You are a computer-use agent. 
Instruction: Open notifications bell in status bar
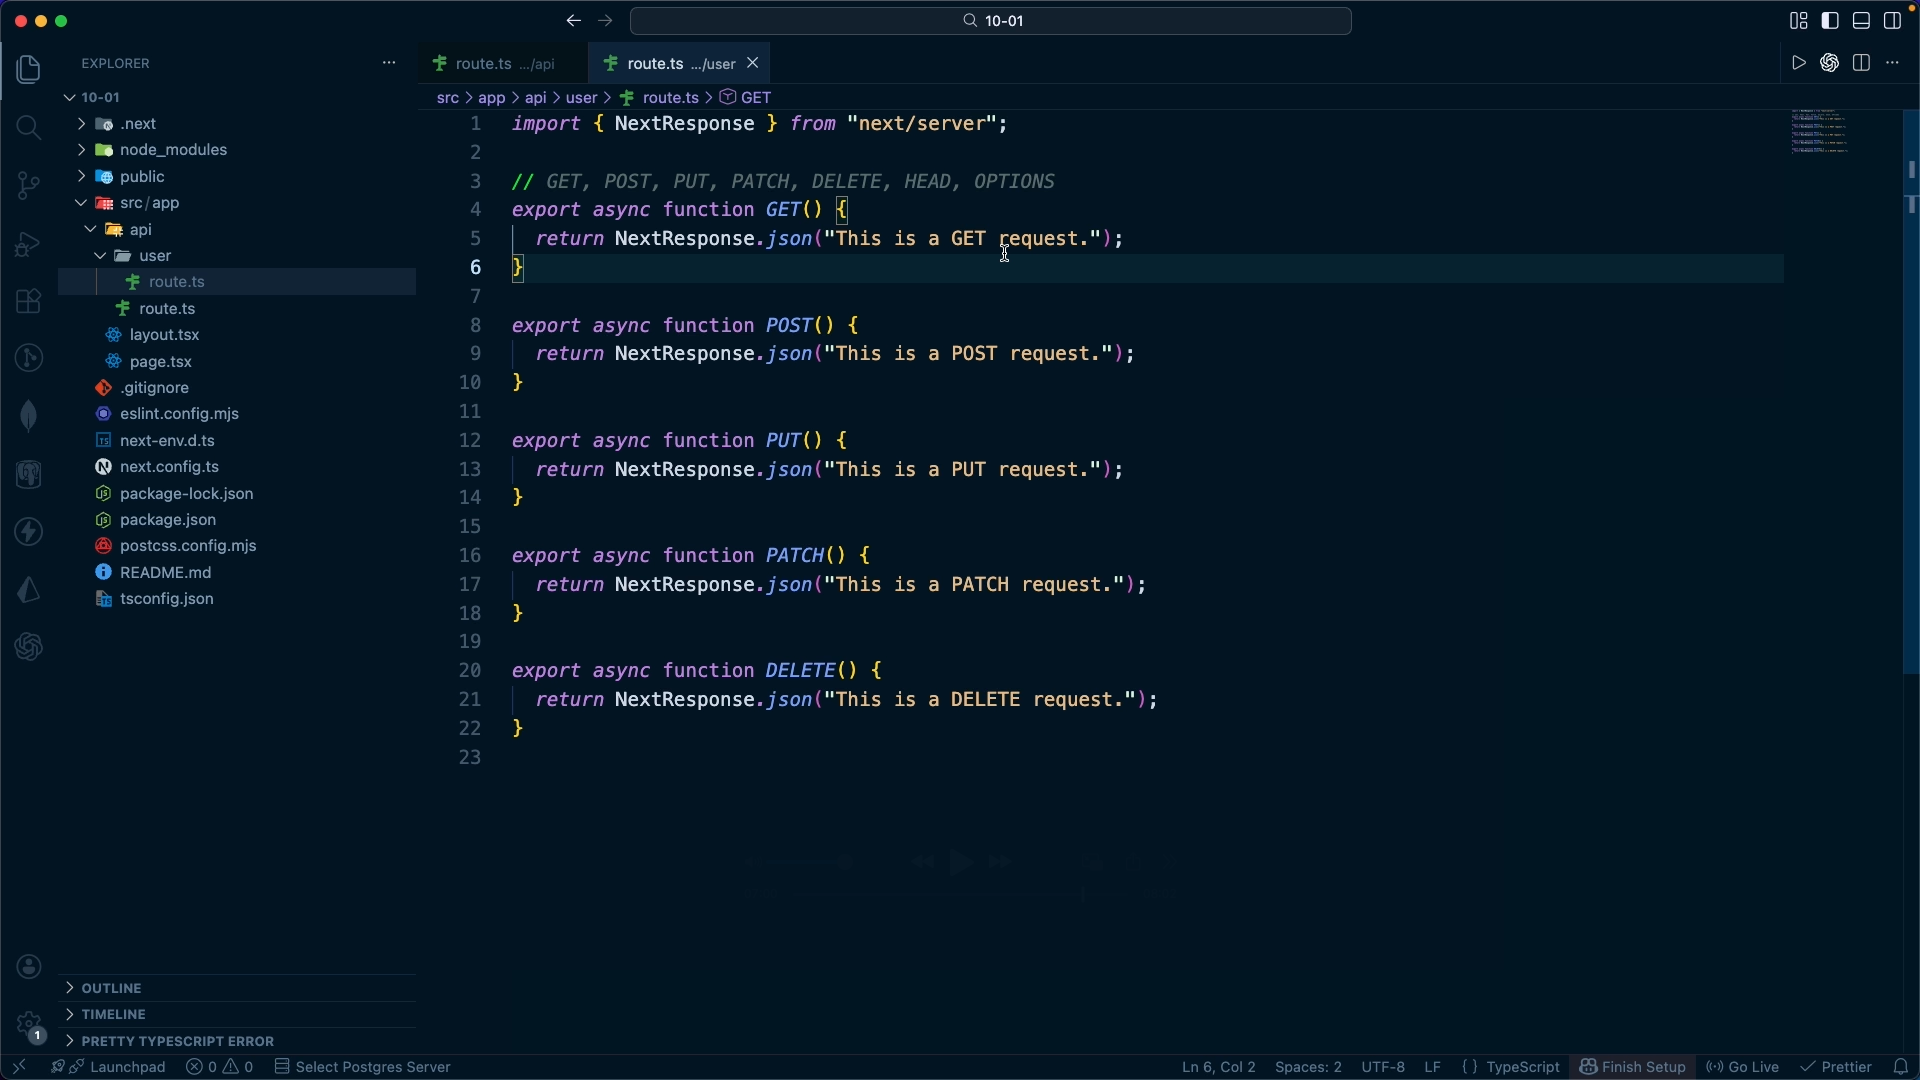[1901, 1067]
